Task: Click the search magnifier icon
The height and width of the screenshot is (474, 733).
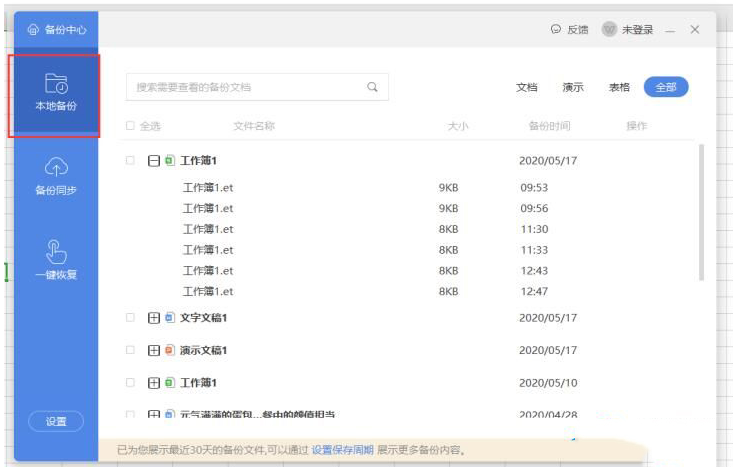Action: coord(372,87)
